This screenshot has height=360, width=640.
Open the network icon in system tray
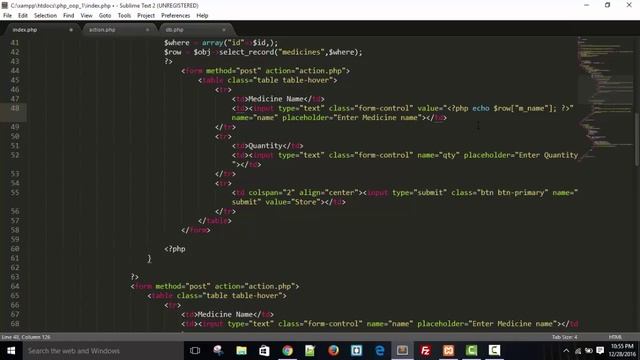578,351
